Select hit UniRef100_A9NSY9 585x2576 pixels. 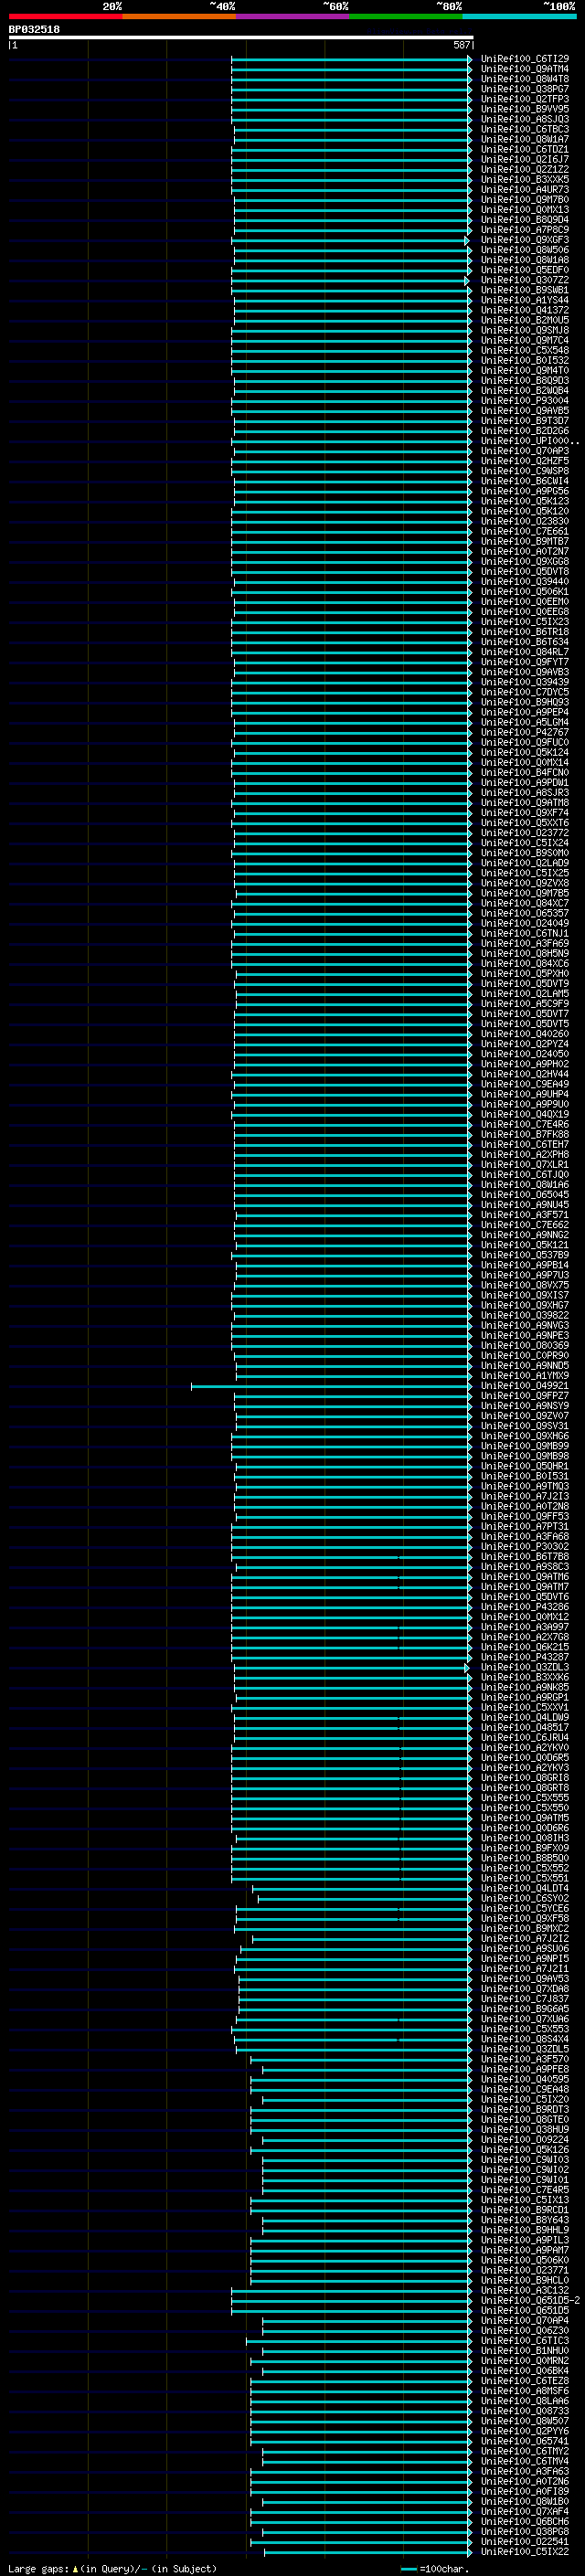click(524, 1406)
